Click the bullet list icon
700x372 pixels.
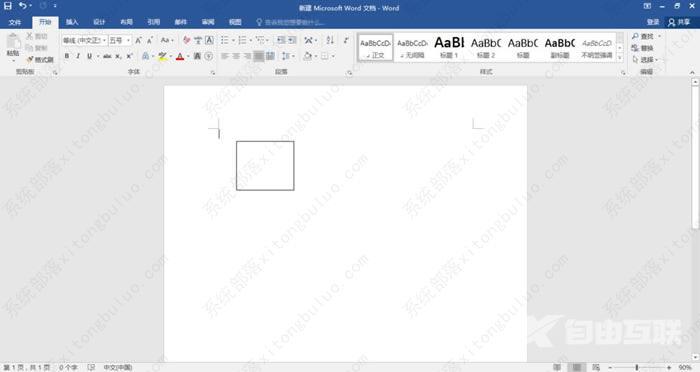(225, 41)
